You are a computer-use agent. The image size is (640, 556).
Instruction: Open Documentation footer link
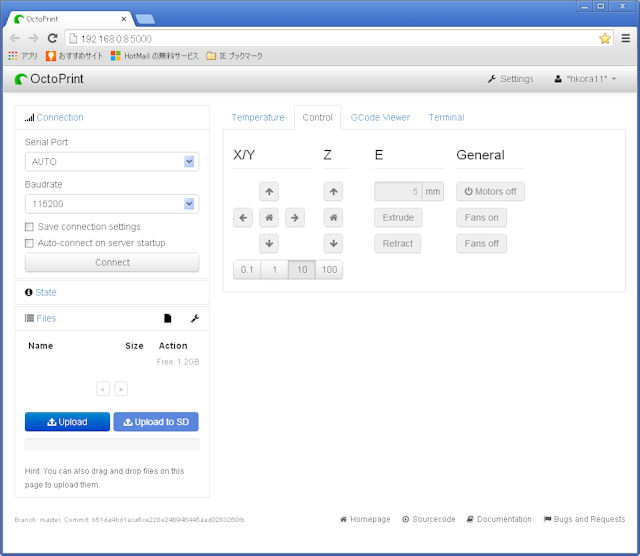(499, 519)
